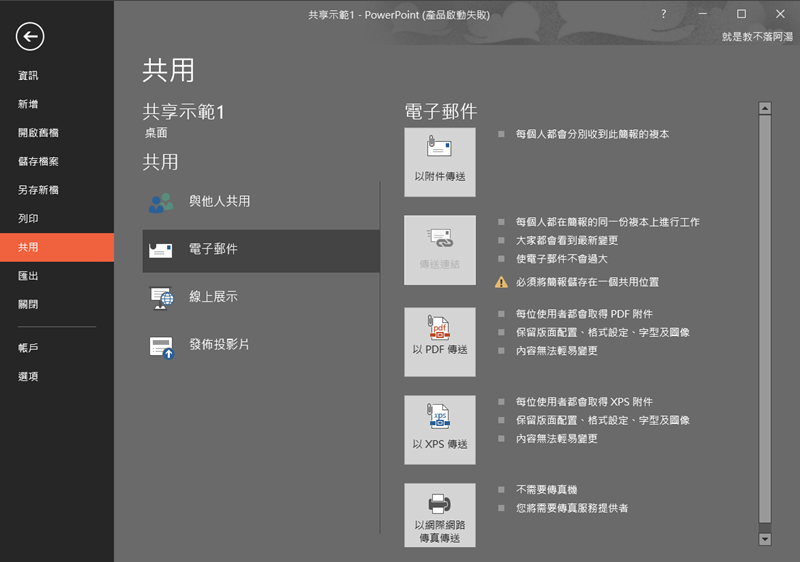Click the 以 XPS 傳送 icon button
The image size is (800, 562).
click(440, 429)
